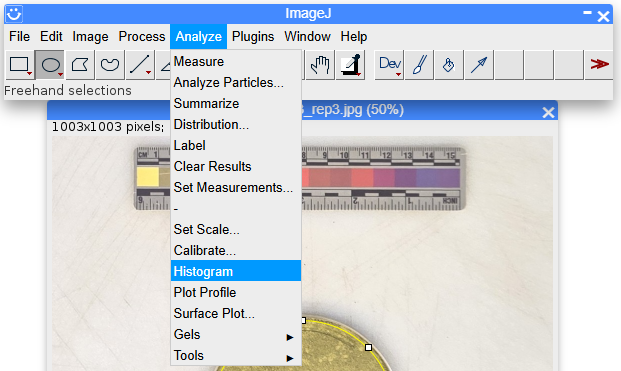The width and height of the screenshot is (621, 371).
Task: Choose the Polygon selection tool
Action: click(x=80, y=65)
